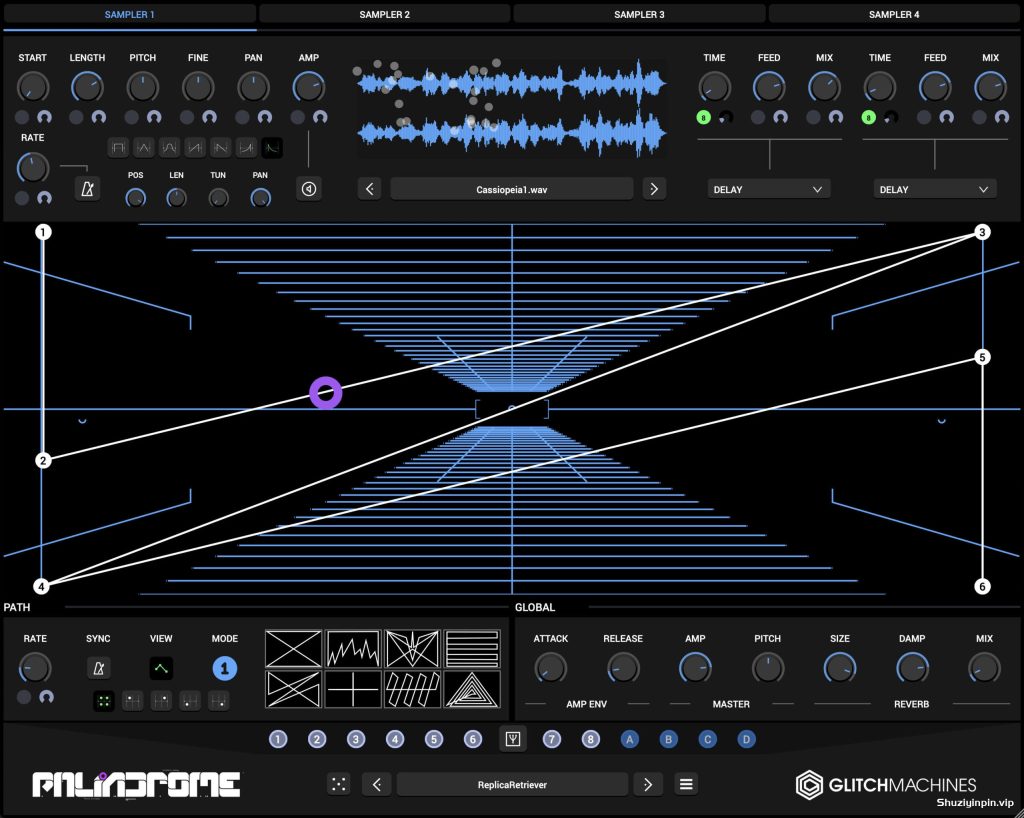Screen dimensions: 1024x818
Task: Click the GLOBAL ATTACK knob
Action: 551,668
